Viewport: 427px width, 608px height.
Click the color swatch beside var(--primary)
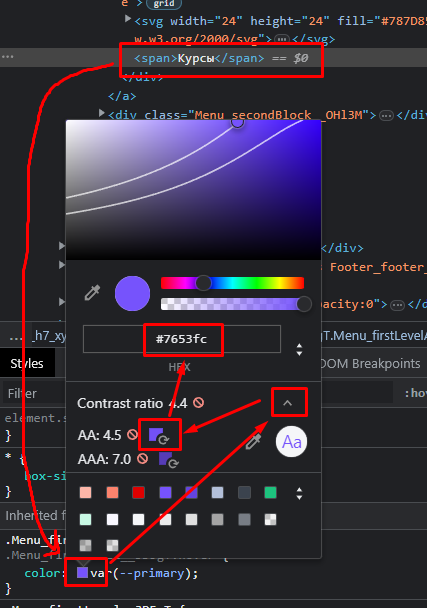click(x=82, y=573)
